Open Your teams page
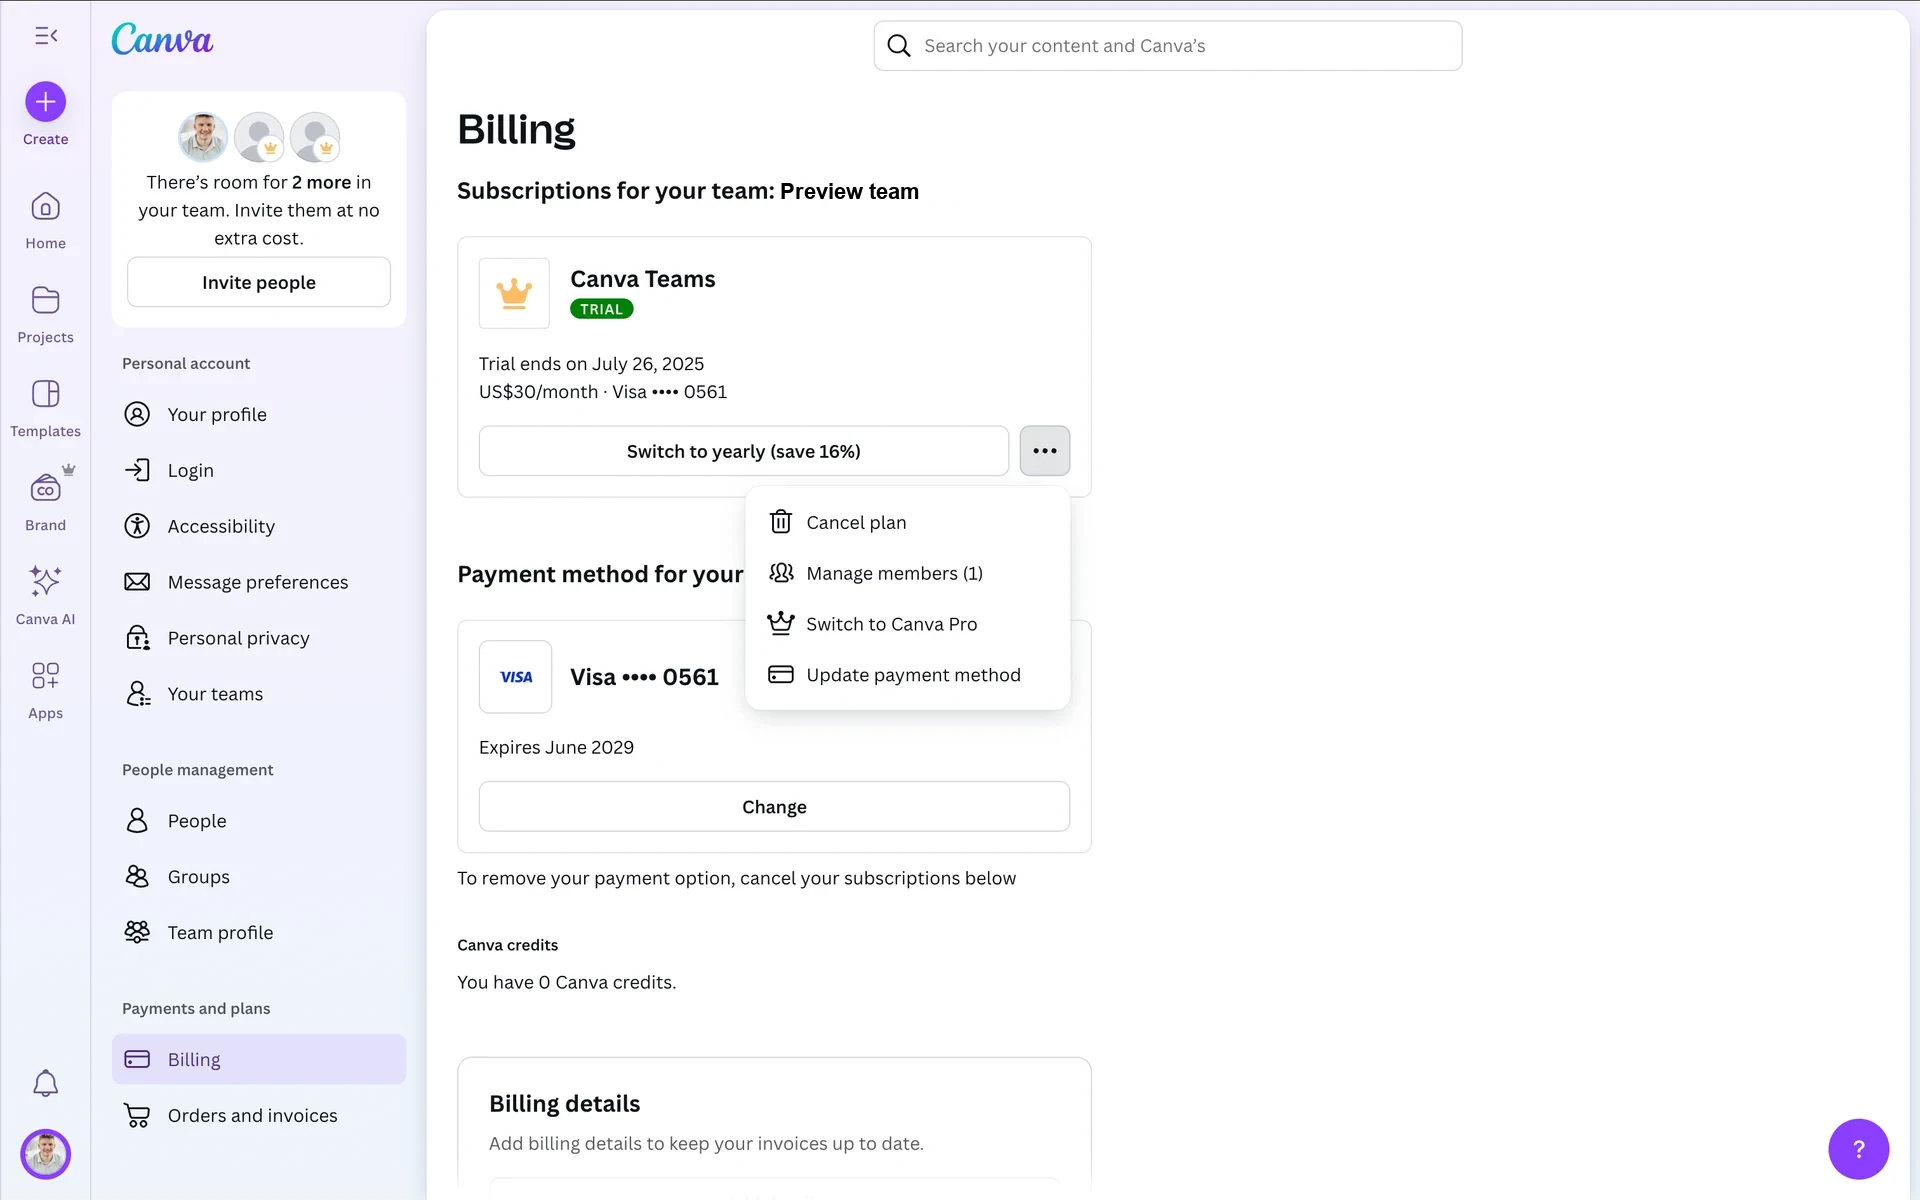 tap(259, 694)
